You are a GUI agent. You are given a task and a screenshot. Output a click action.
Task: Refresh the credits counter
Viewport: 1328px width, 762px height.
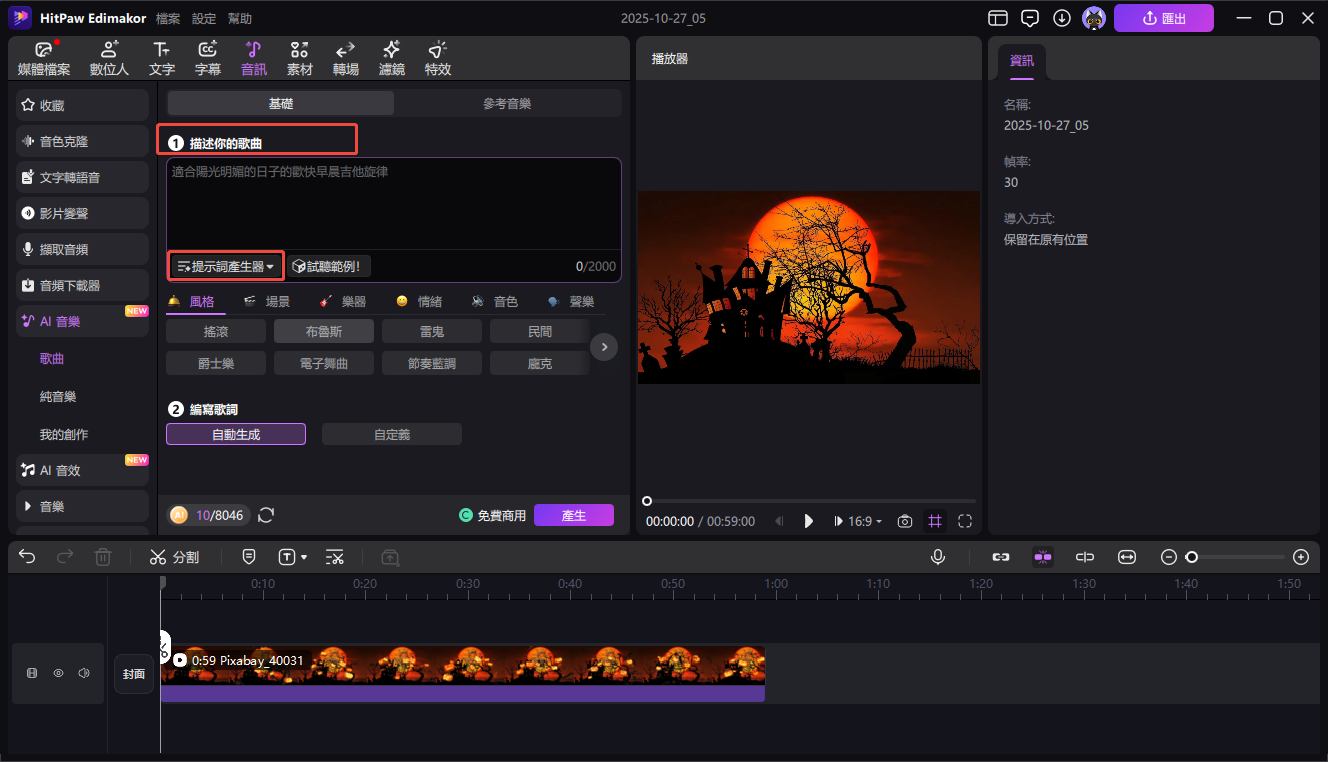click(x=266, y=515)
